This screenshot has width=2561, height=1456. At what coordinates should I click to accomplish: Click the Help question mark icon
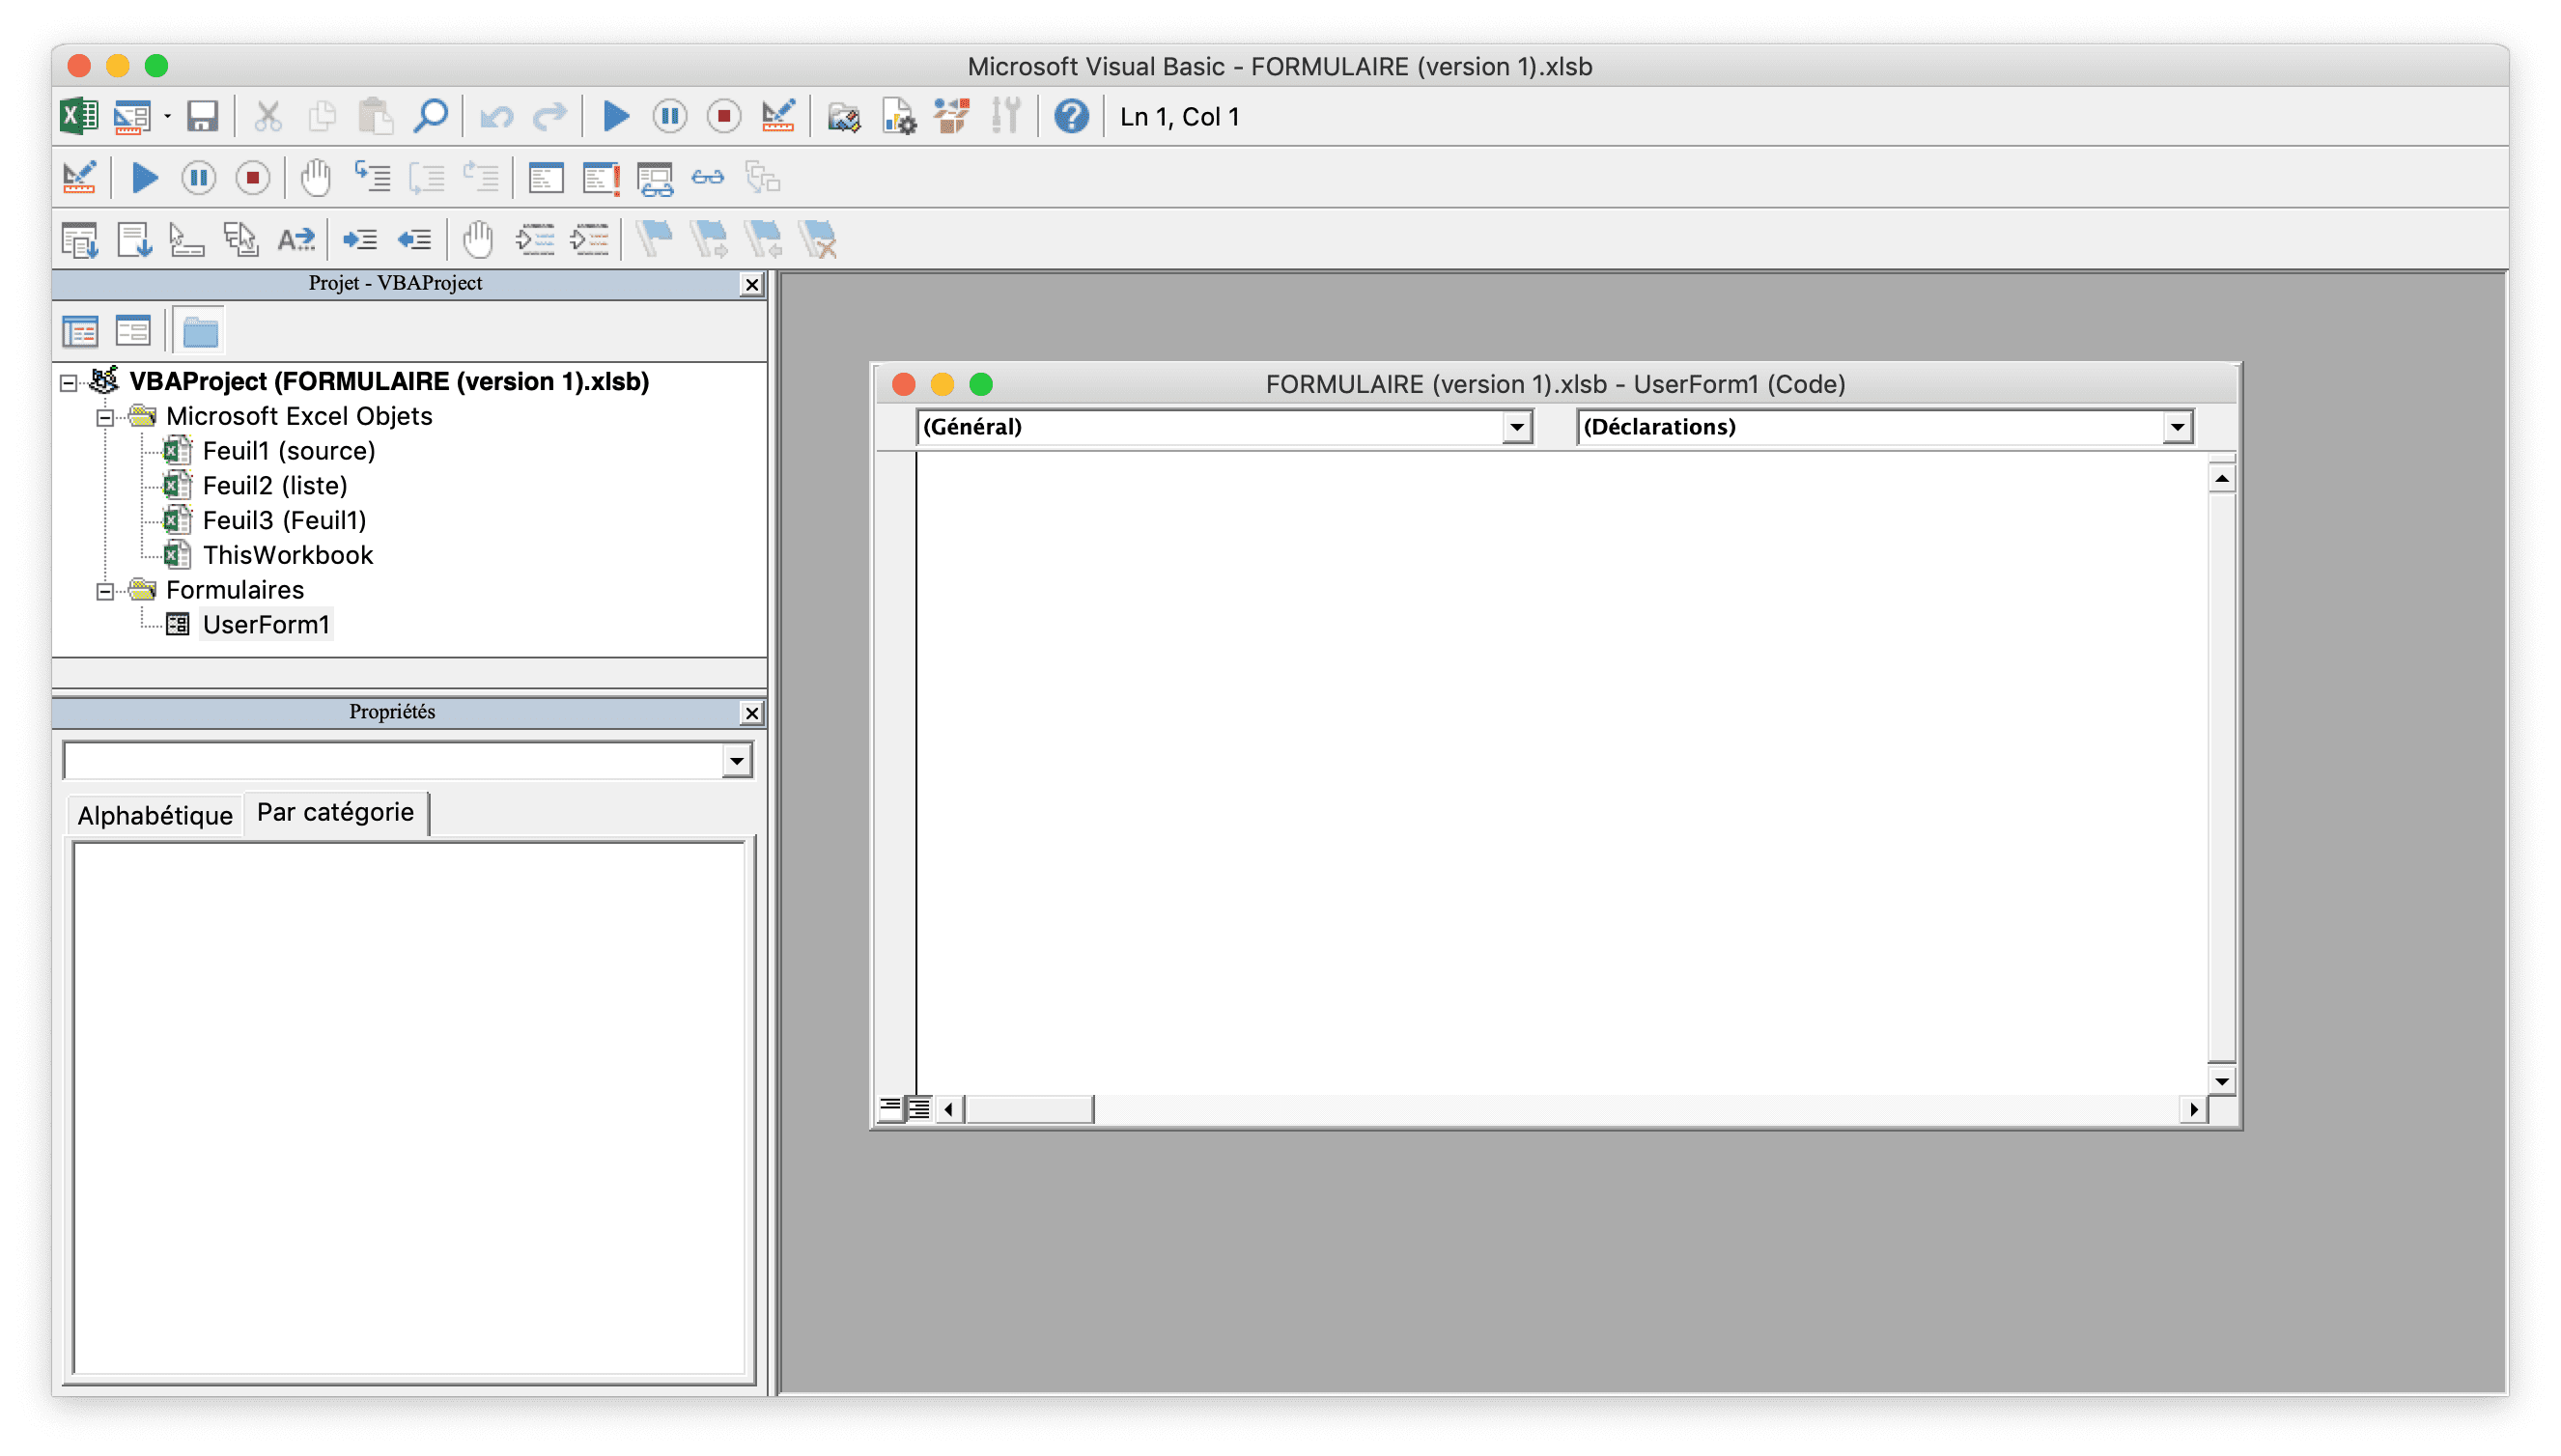[x=1071, y=116]
